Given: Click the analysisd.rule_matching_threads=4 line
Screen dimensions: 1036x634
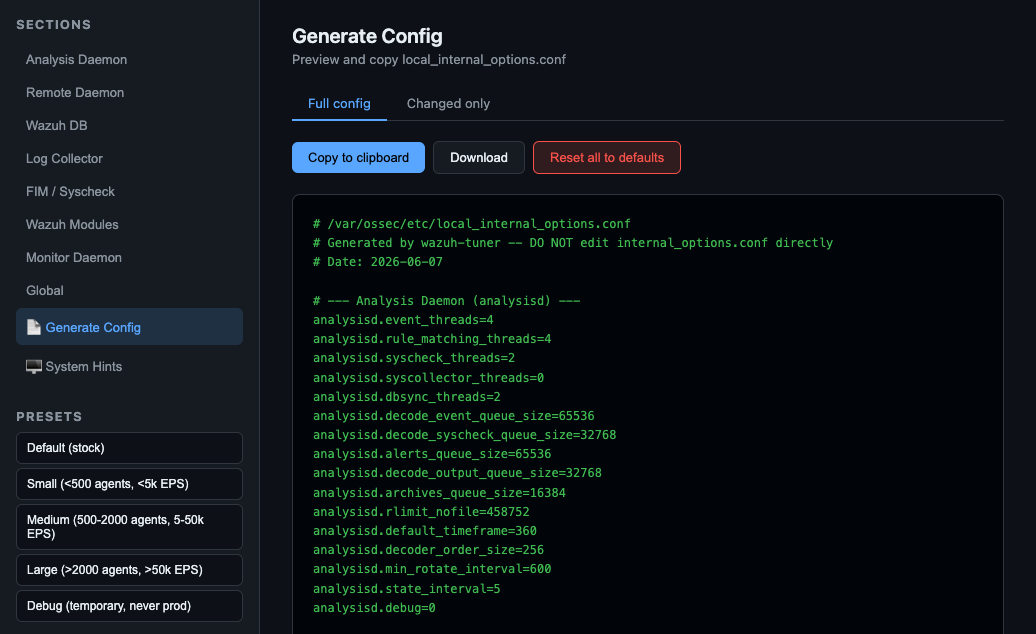Looking at the screenshot, I should [x=432, y=339].
